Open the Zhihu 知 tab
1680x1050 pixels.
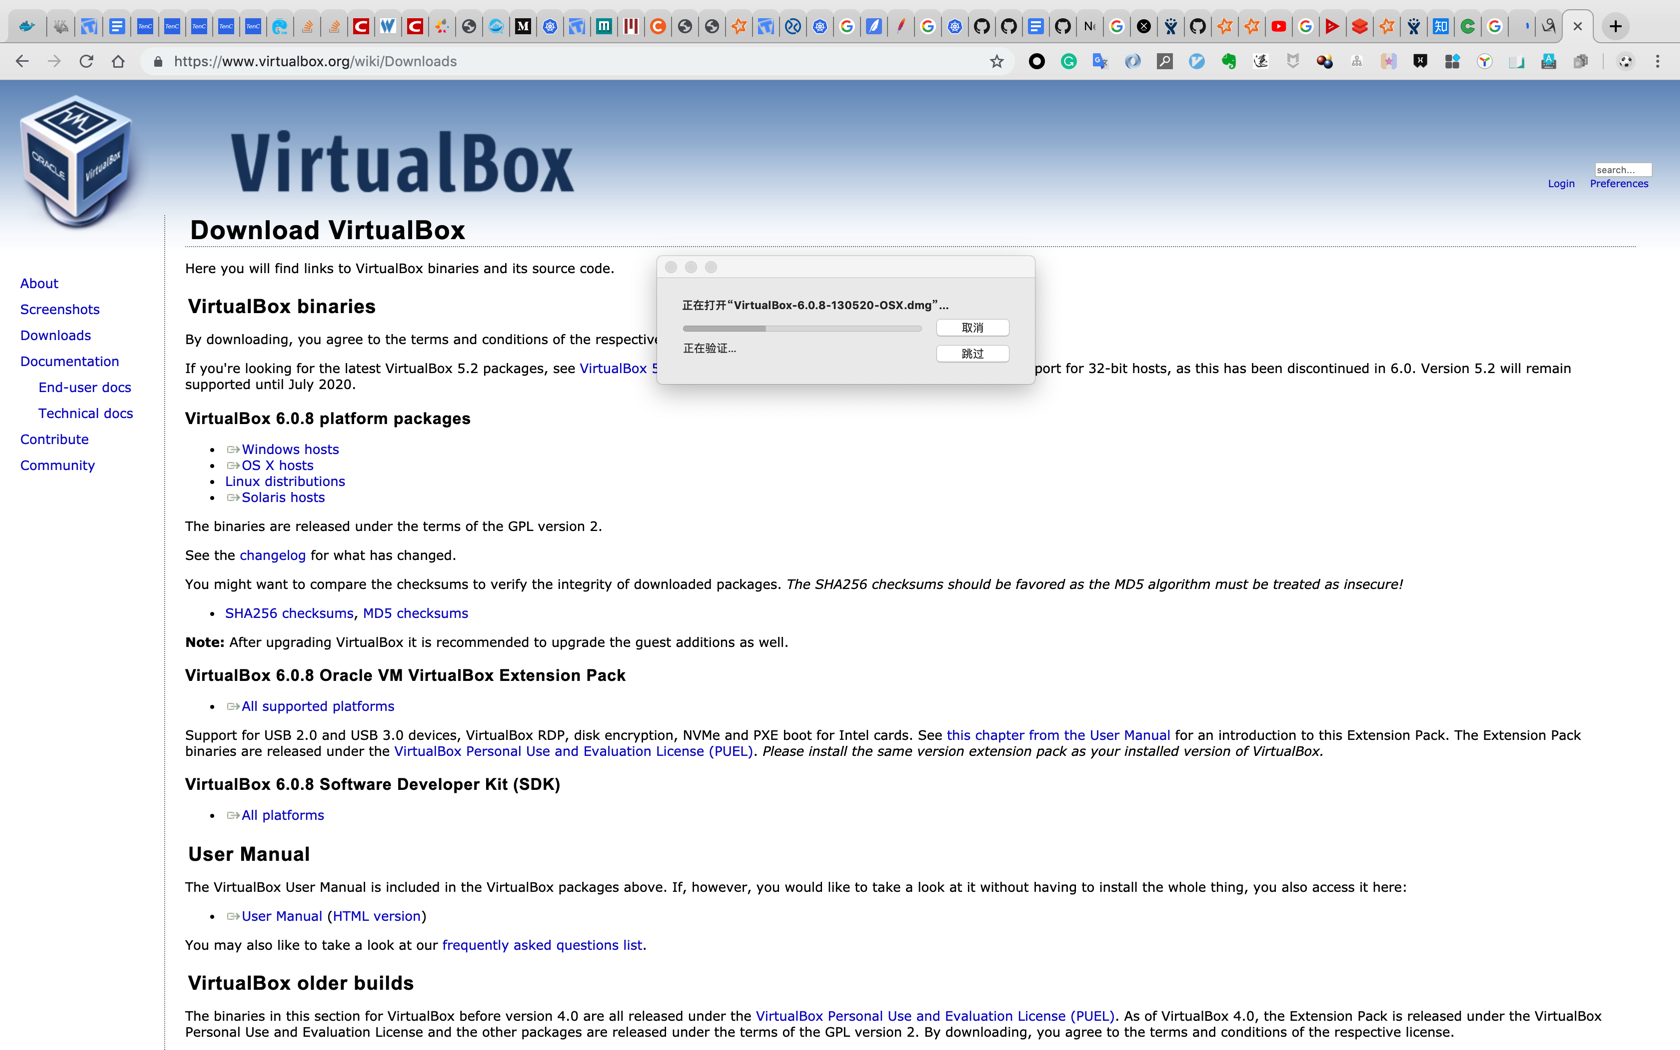click(x=1441, y=26)
